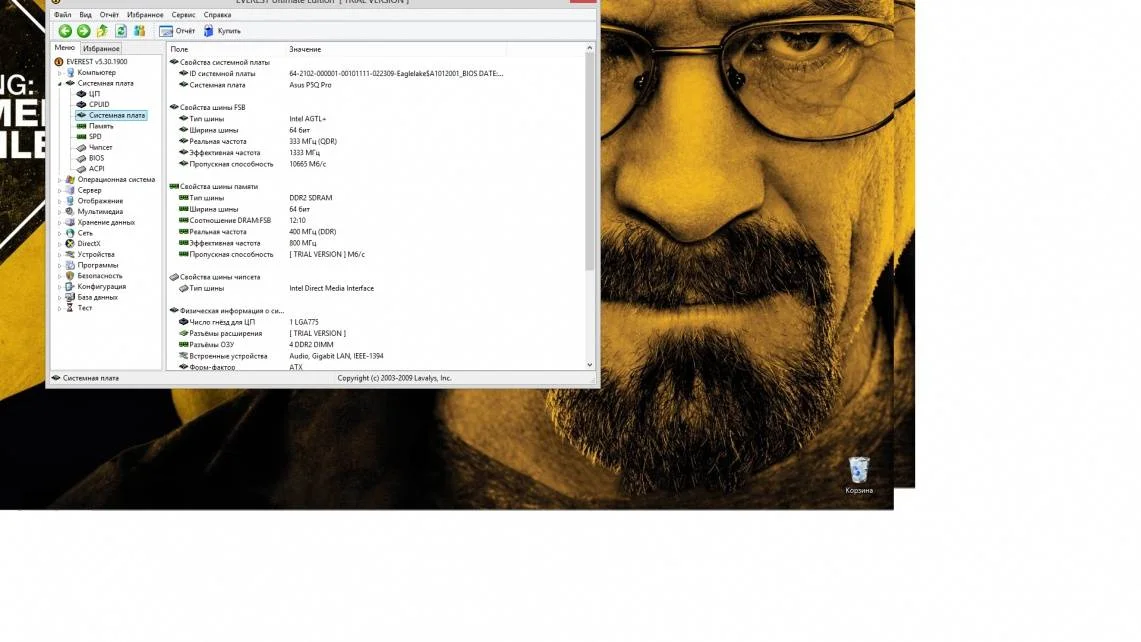Expand the Операционная система node arrow

pyautogui.click(x=60, y=180)
